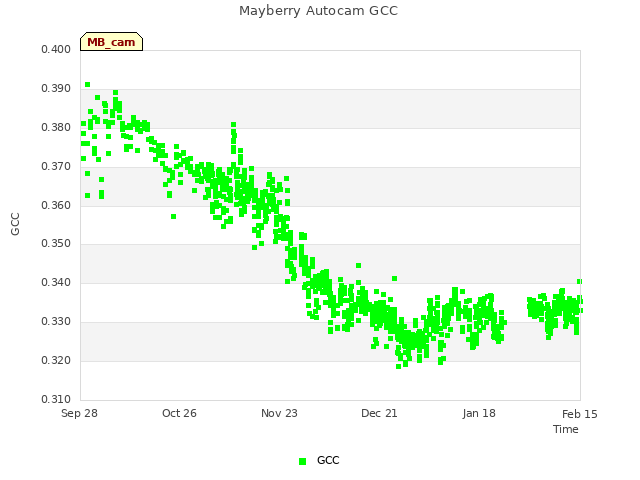Select the 0.350 y-axis tick label
Image resolution: width=640 pixels, height=480 pixels.
point(56,244)
